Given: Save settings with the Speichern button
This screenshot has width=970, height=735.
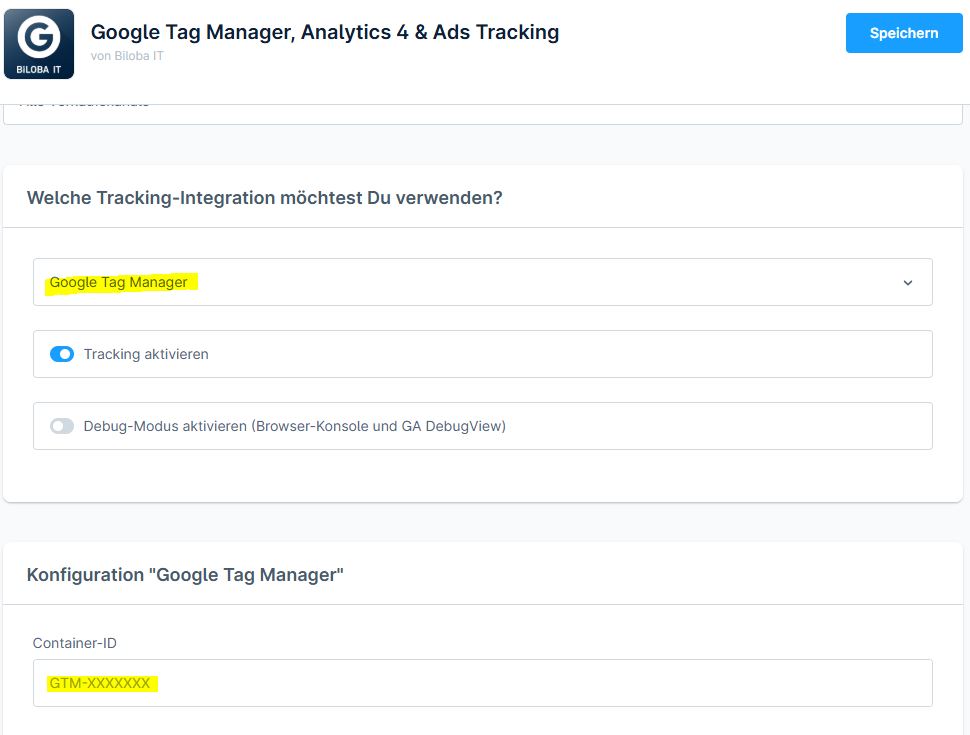Looking at the screenshot, I should tap(904, 33).
